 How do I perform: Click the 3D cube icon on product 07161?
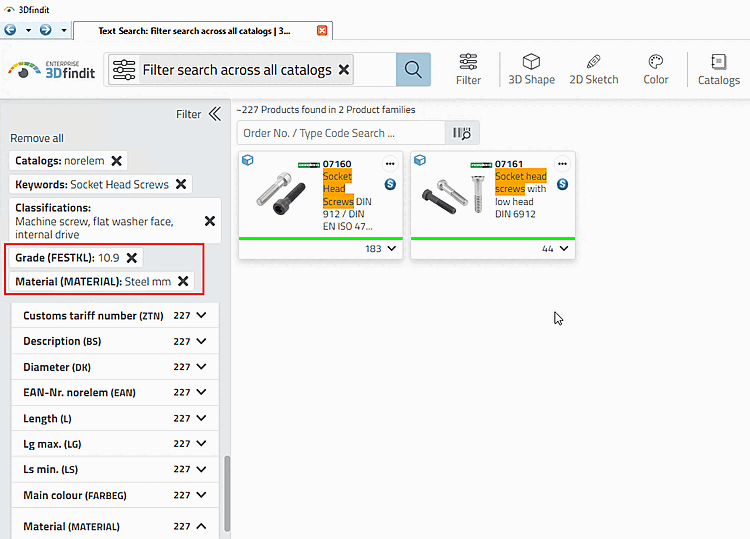pos(419,160)
